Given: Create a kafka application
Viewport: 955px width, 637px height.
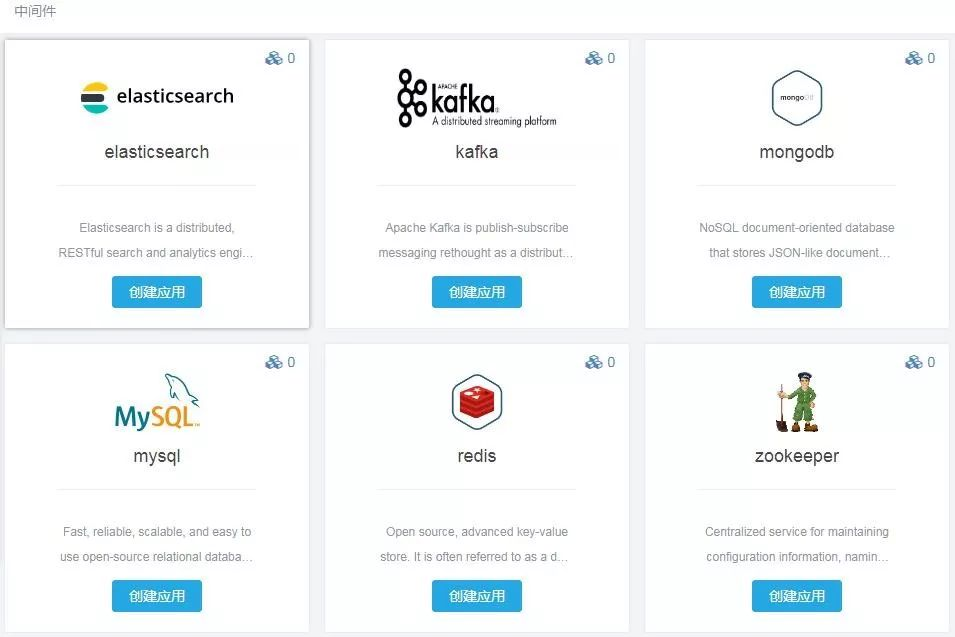Looking at the screenshot, I should (477, 292).
